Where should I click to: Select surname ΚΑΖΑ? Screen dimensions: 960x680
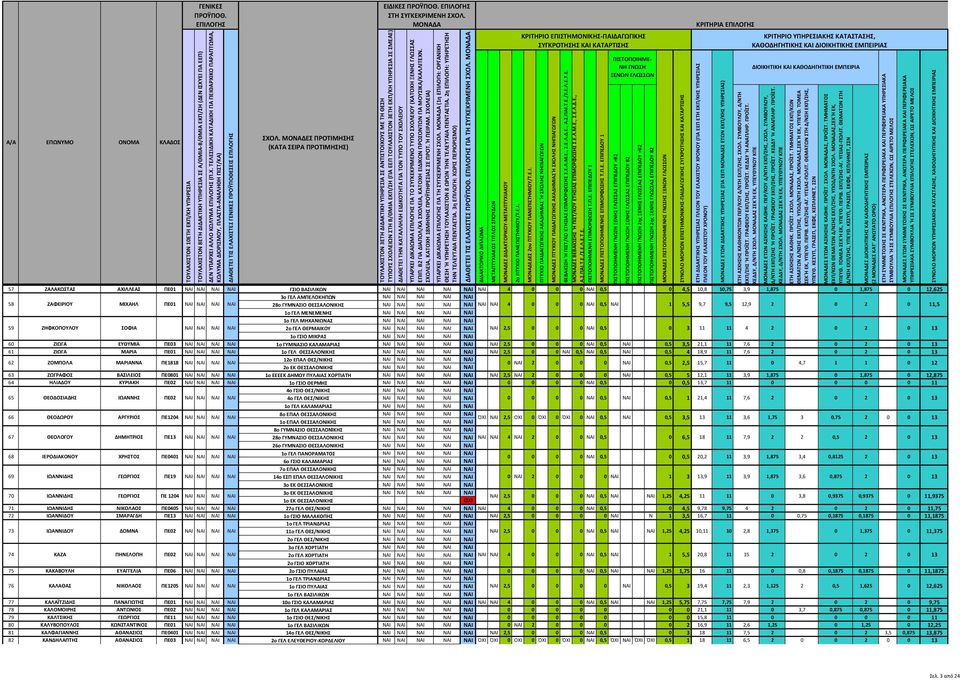[x=60, y=555]
